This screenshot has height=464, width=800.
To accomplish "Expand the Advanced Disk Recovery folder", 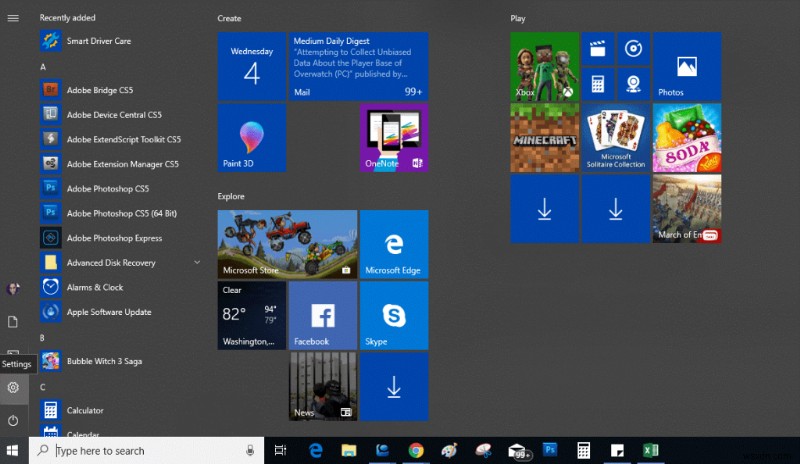I will pos(197,262).
